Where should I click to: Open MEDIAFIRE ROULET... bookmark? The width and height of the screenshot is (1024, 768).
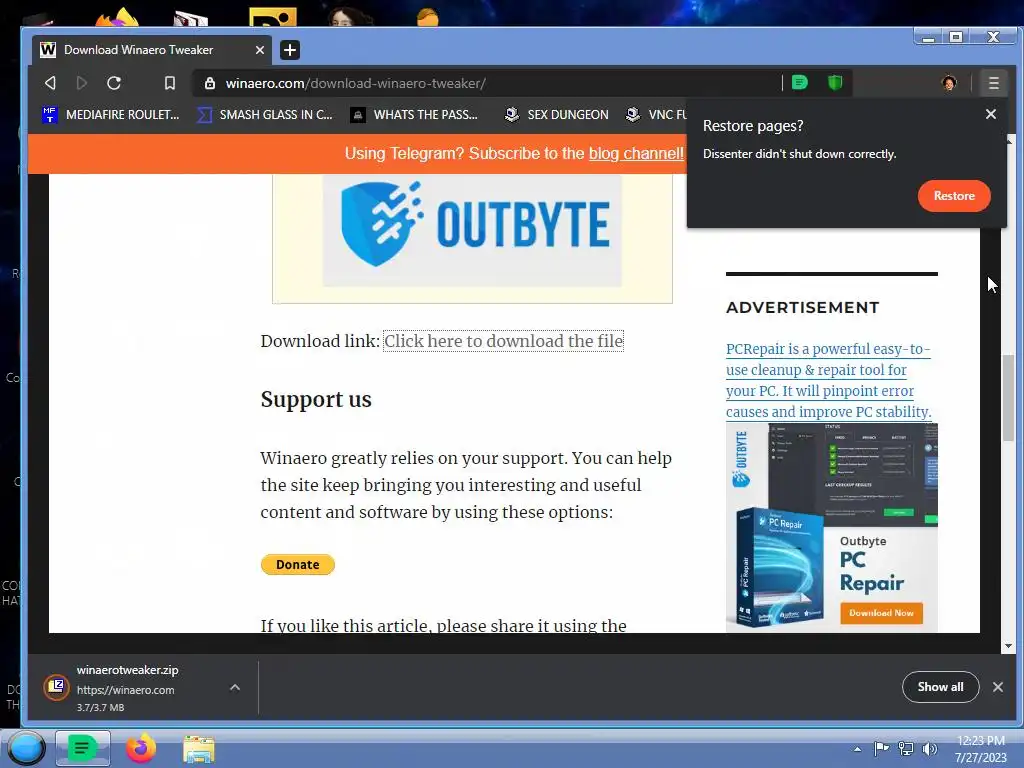tap(110, 114)
